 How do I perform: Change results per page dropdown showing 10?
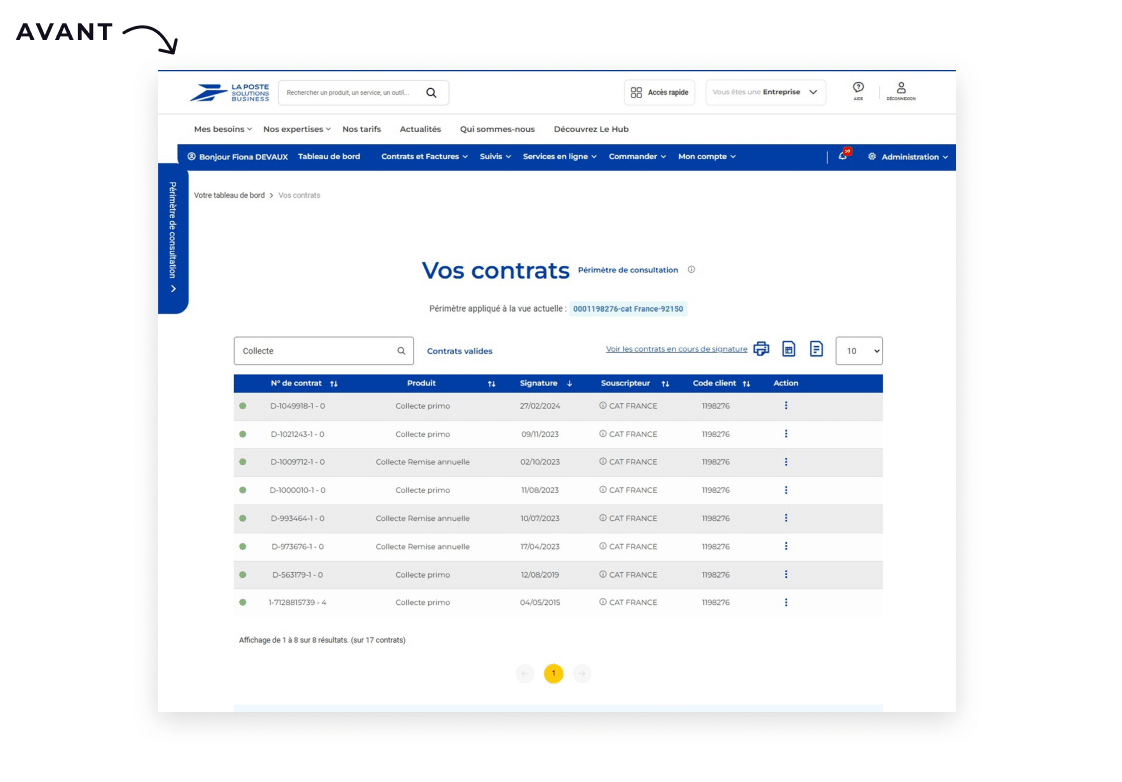[x=859, y=351]
